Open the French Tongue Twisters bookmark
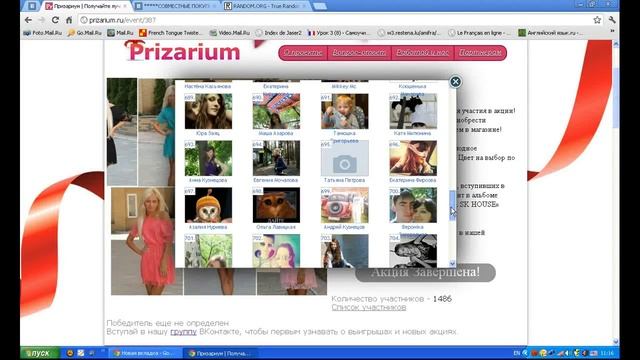The height and width of the screenshot is (360, 640). 170,33
